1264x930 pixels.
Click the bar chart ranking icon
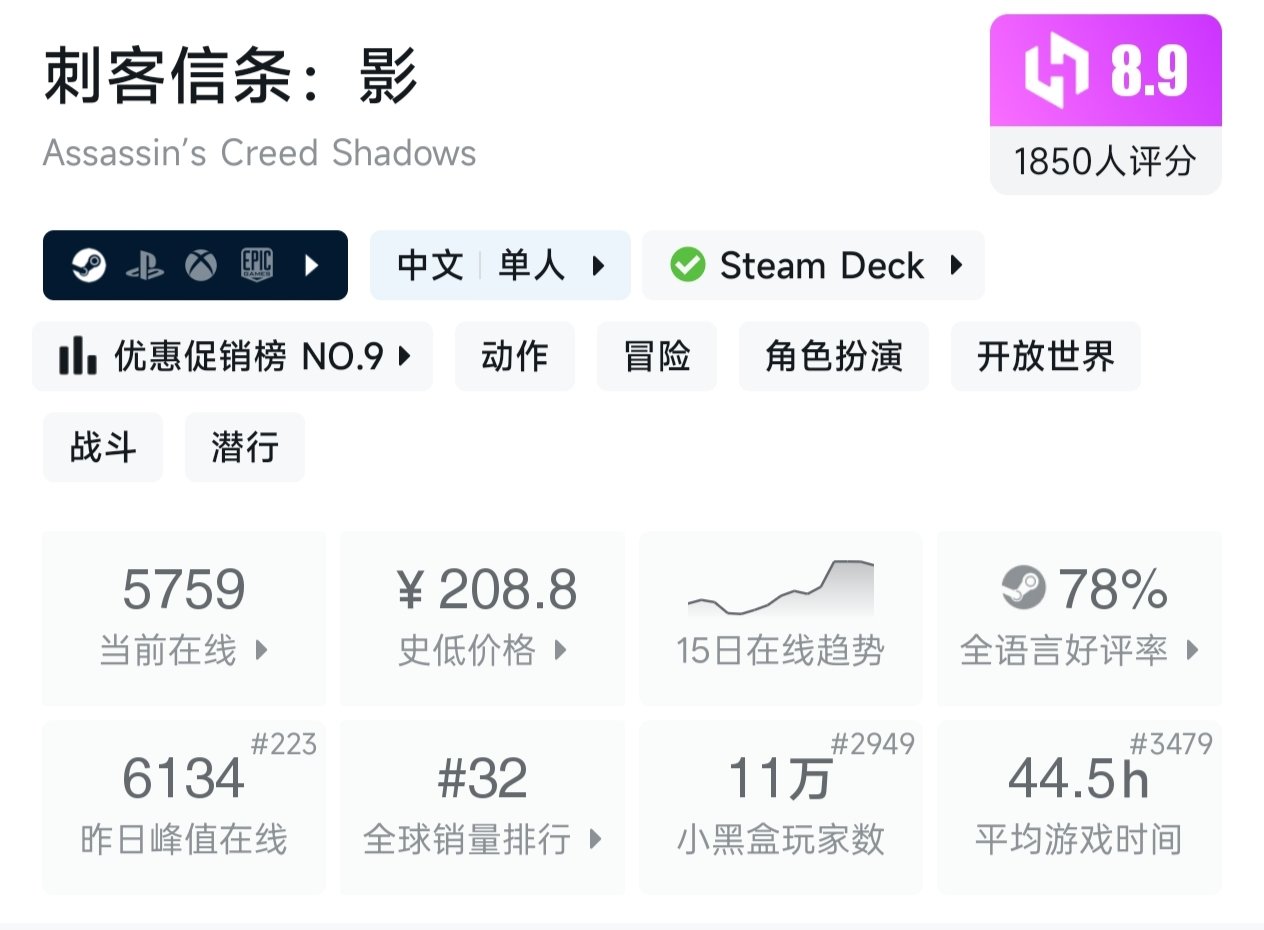[77, 356]
